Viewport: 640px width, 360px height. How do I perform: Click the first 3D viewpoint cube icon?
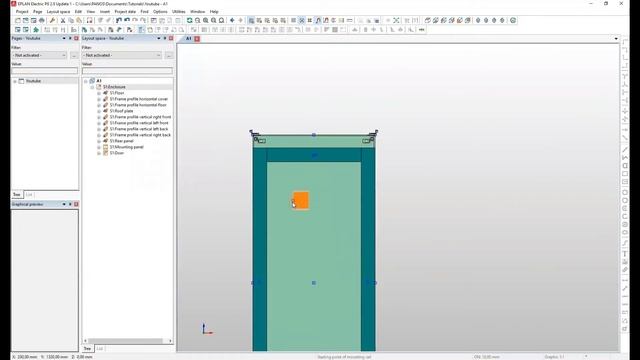pos(428,20)
